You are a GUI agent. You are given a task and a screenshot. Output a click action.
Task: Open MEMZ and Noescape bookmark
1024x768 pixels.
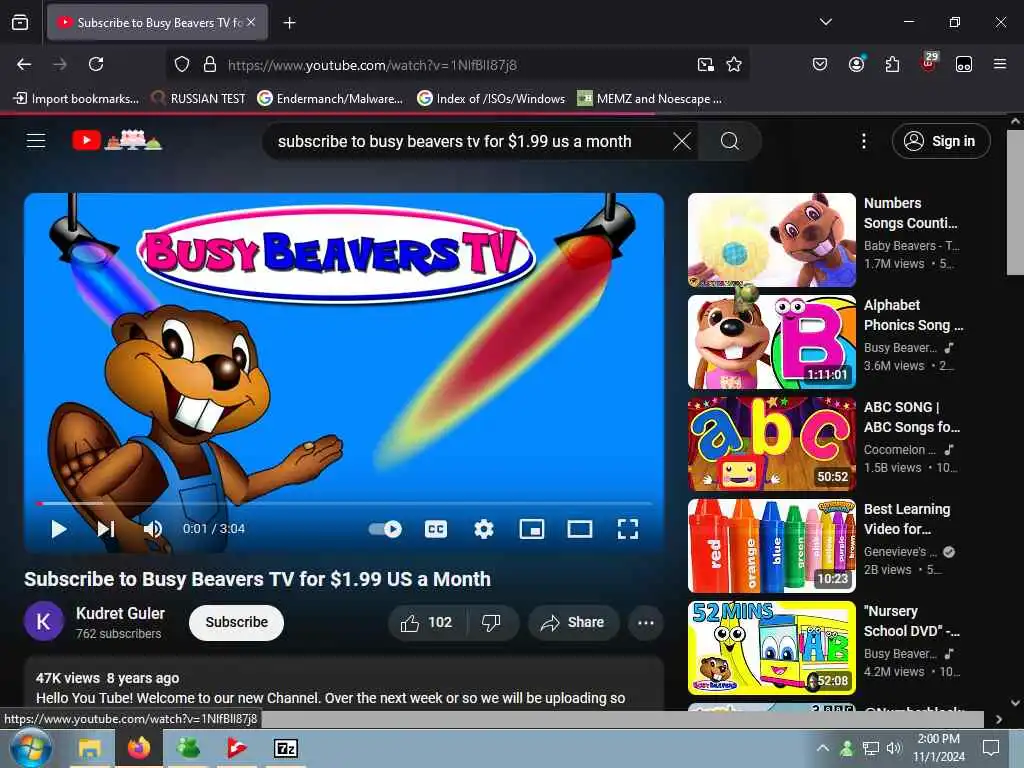click(x=650, y=99)
